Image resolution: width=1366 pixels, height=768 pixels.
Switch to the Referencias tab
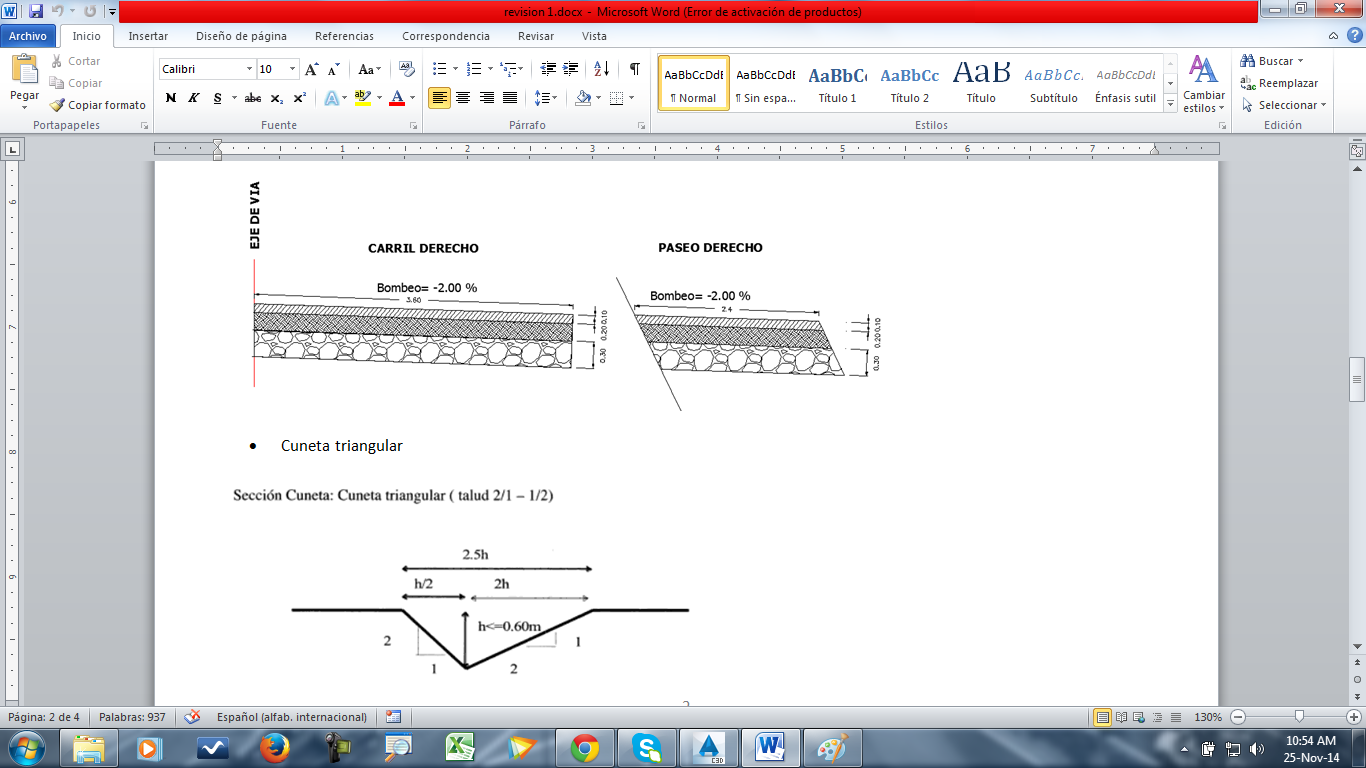tap(344, 36)
